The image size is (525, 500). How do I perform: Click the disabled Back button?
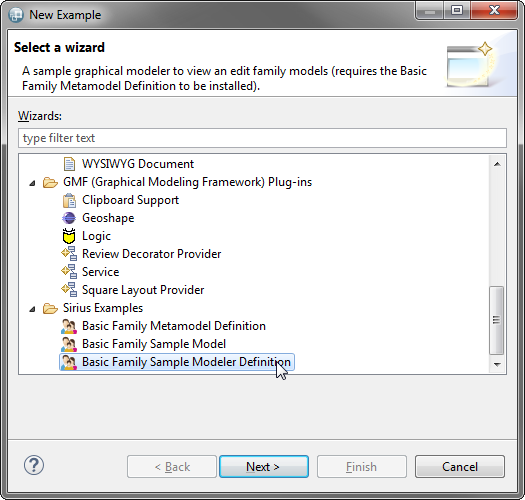tap(172, 467)
